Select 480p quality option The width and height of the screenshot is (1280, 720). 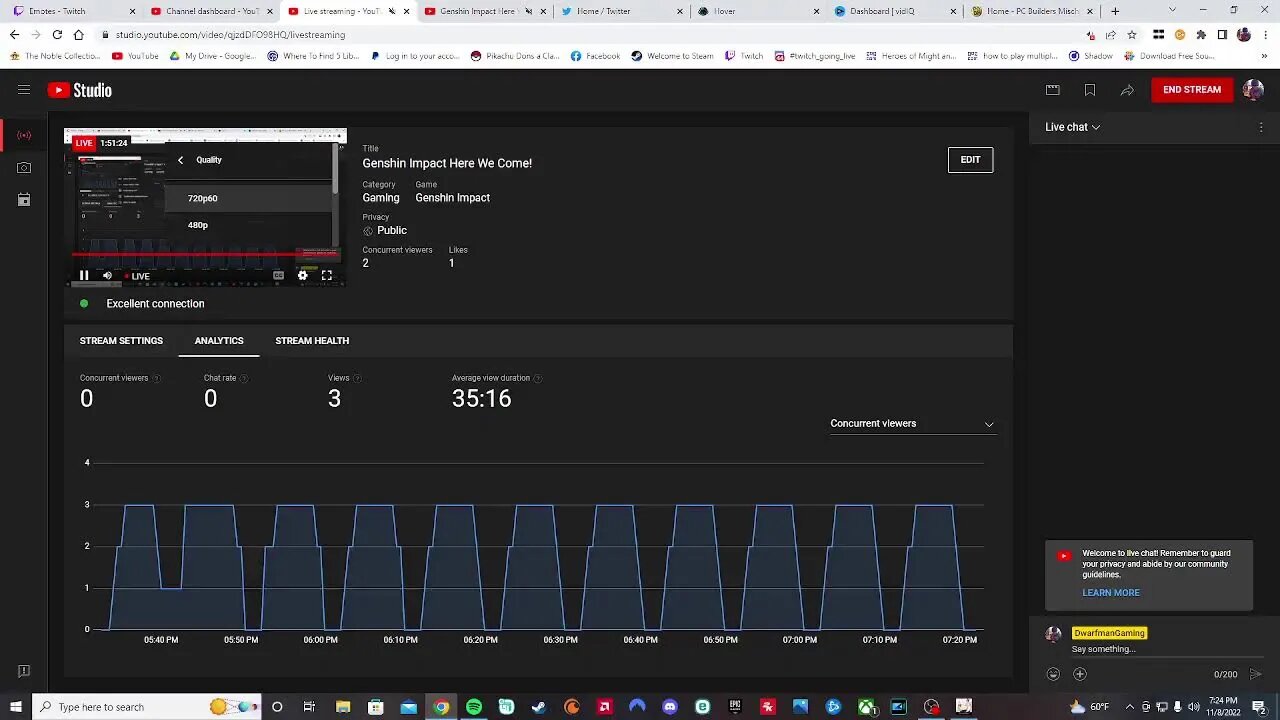(x=249, y=225)
